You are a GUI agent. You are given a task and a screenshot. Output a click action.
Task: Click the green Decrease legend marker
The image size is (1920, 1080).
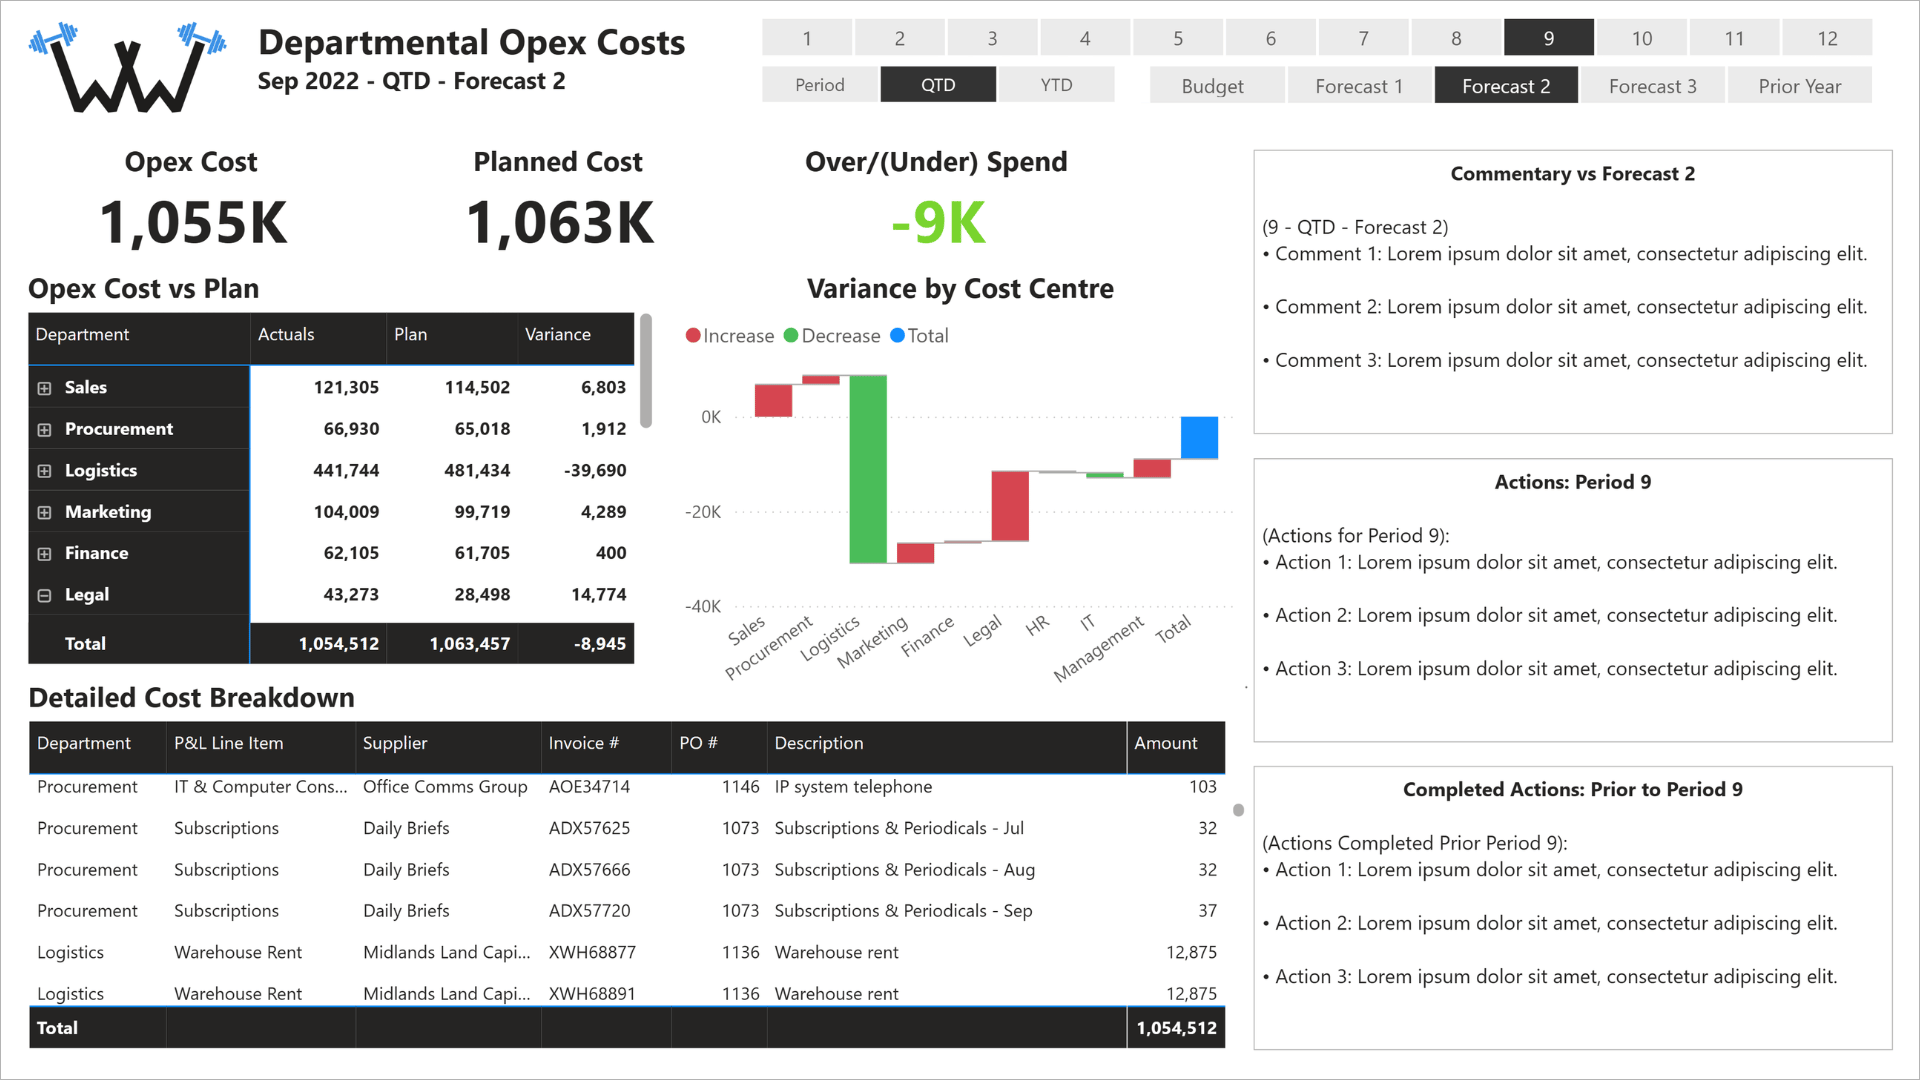click(x=791, y=336)
